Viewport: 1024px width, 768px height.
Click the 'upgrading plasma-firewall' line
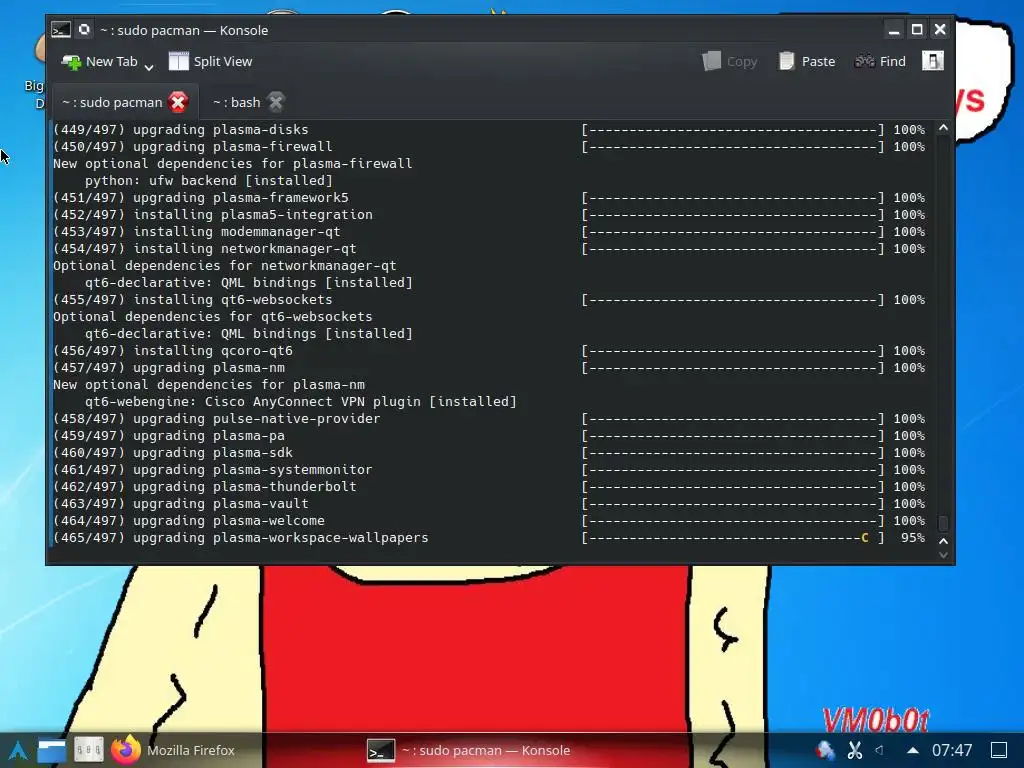click(193, 147)
